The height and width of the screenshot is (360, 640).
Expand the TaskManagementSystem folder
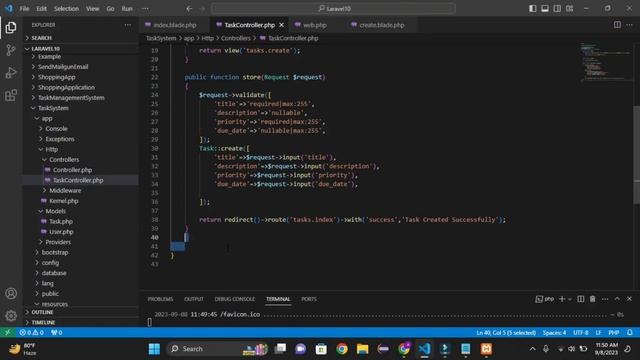click(71, 98)
